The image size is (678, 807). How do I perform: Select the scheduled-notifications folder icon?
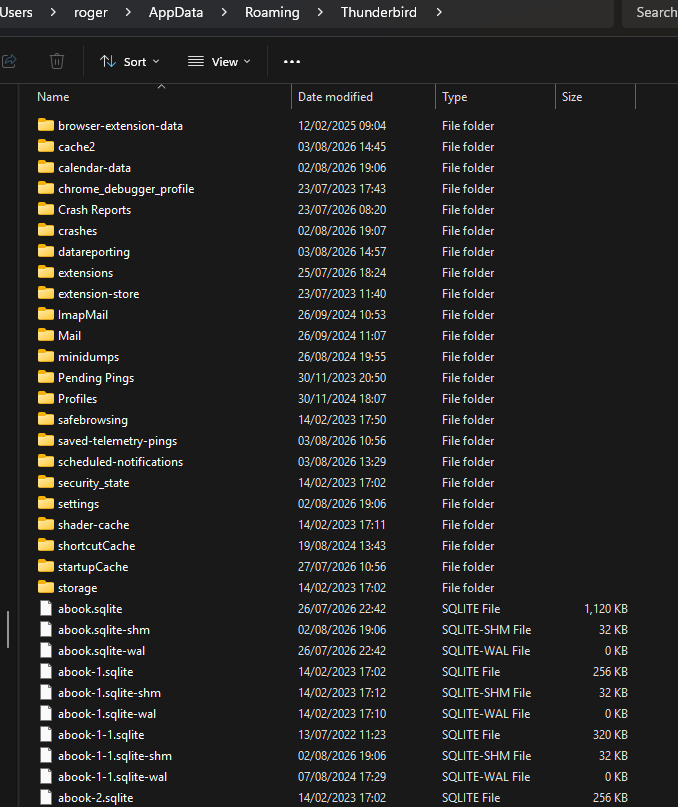[x=46, y=461]
